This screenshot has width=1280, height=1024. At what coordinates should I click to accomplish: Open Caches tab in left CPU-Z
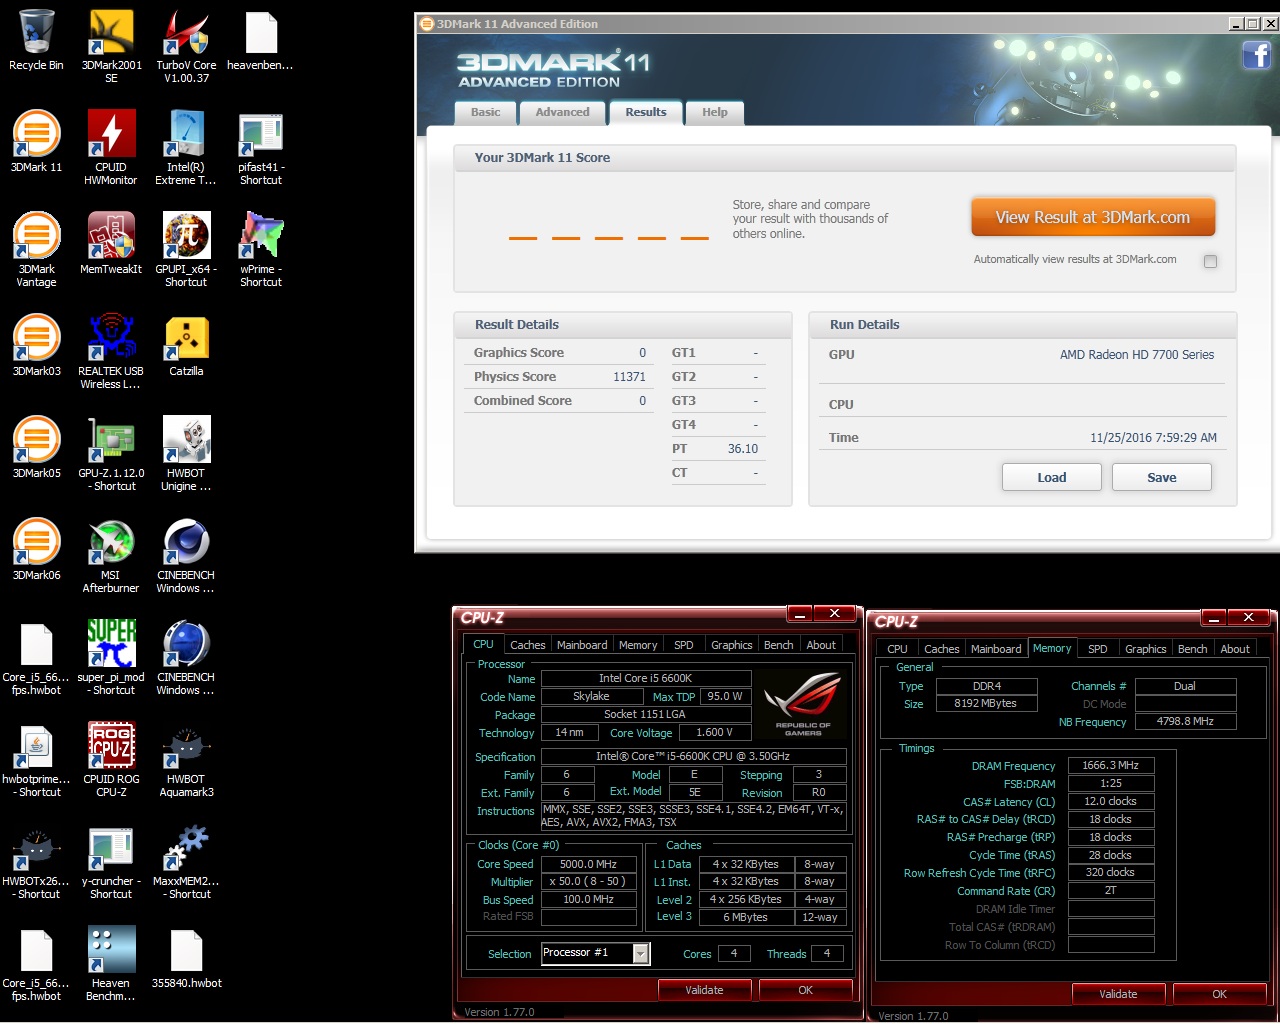528,645
